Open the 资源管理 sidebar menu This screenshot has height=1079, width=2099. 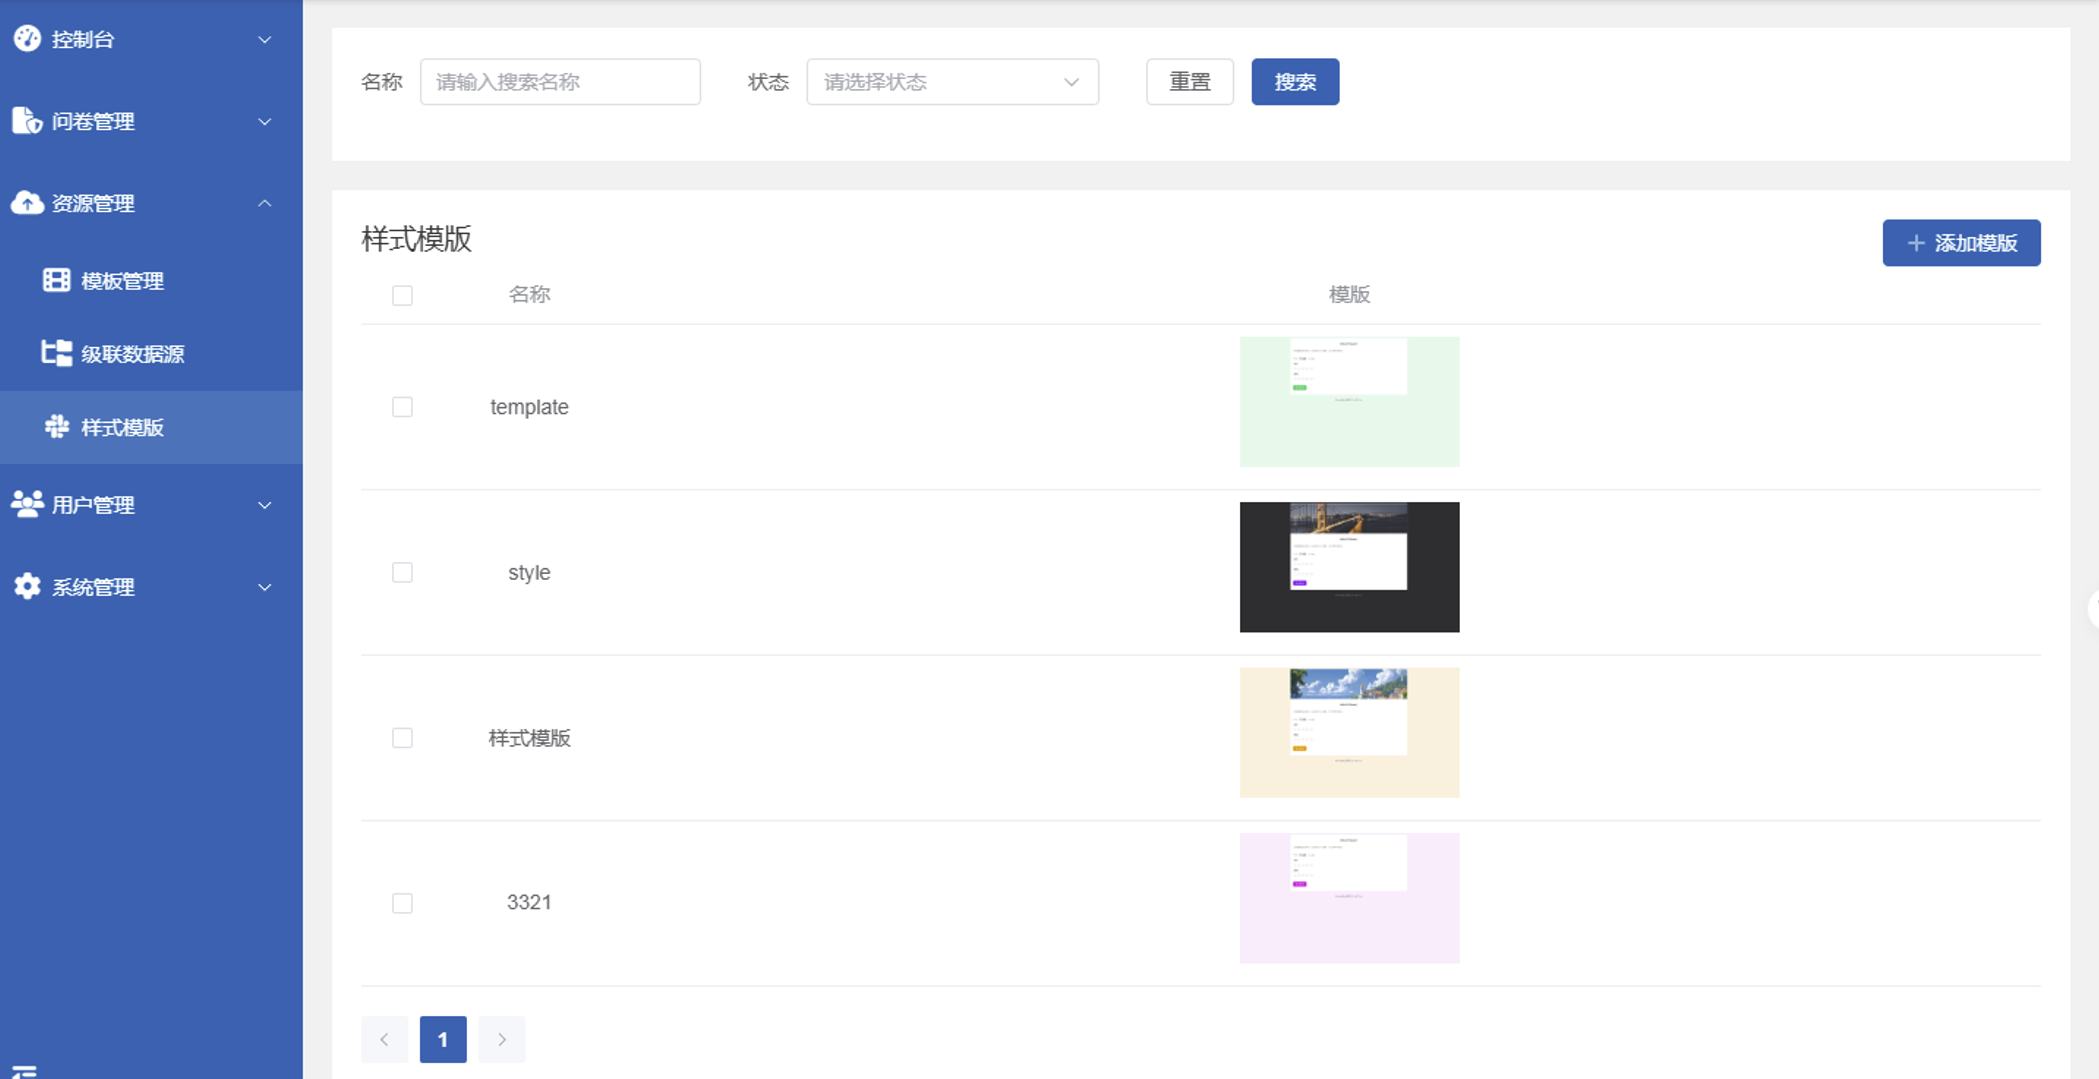(x=151, y=203)
